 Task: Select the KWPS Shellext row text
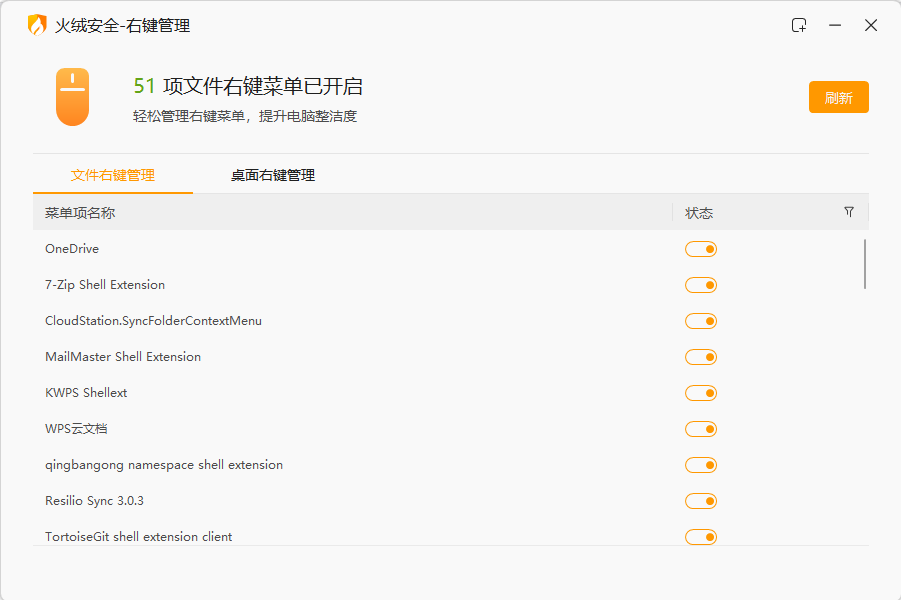86,393
